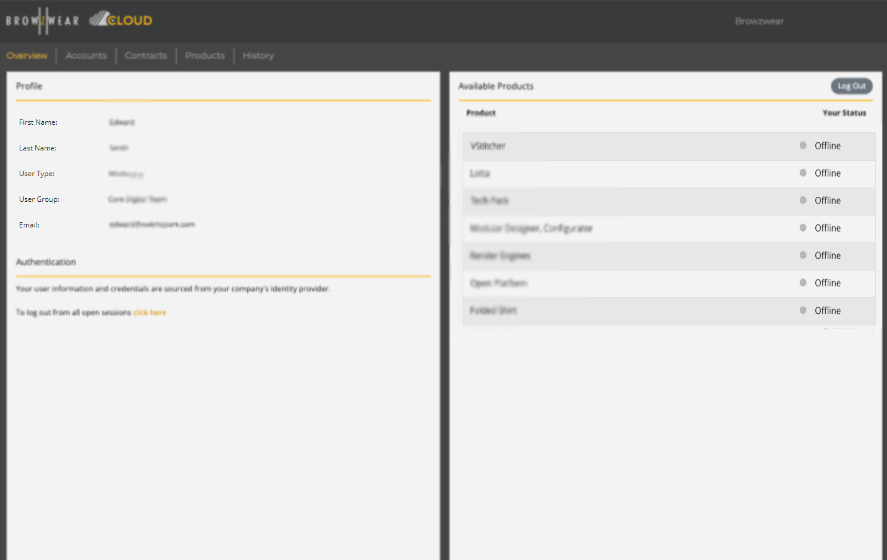
Task: Open the Products tab
Action: click(x=205, y=55)
